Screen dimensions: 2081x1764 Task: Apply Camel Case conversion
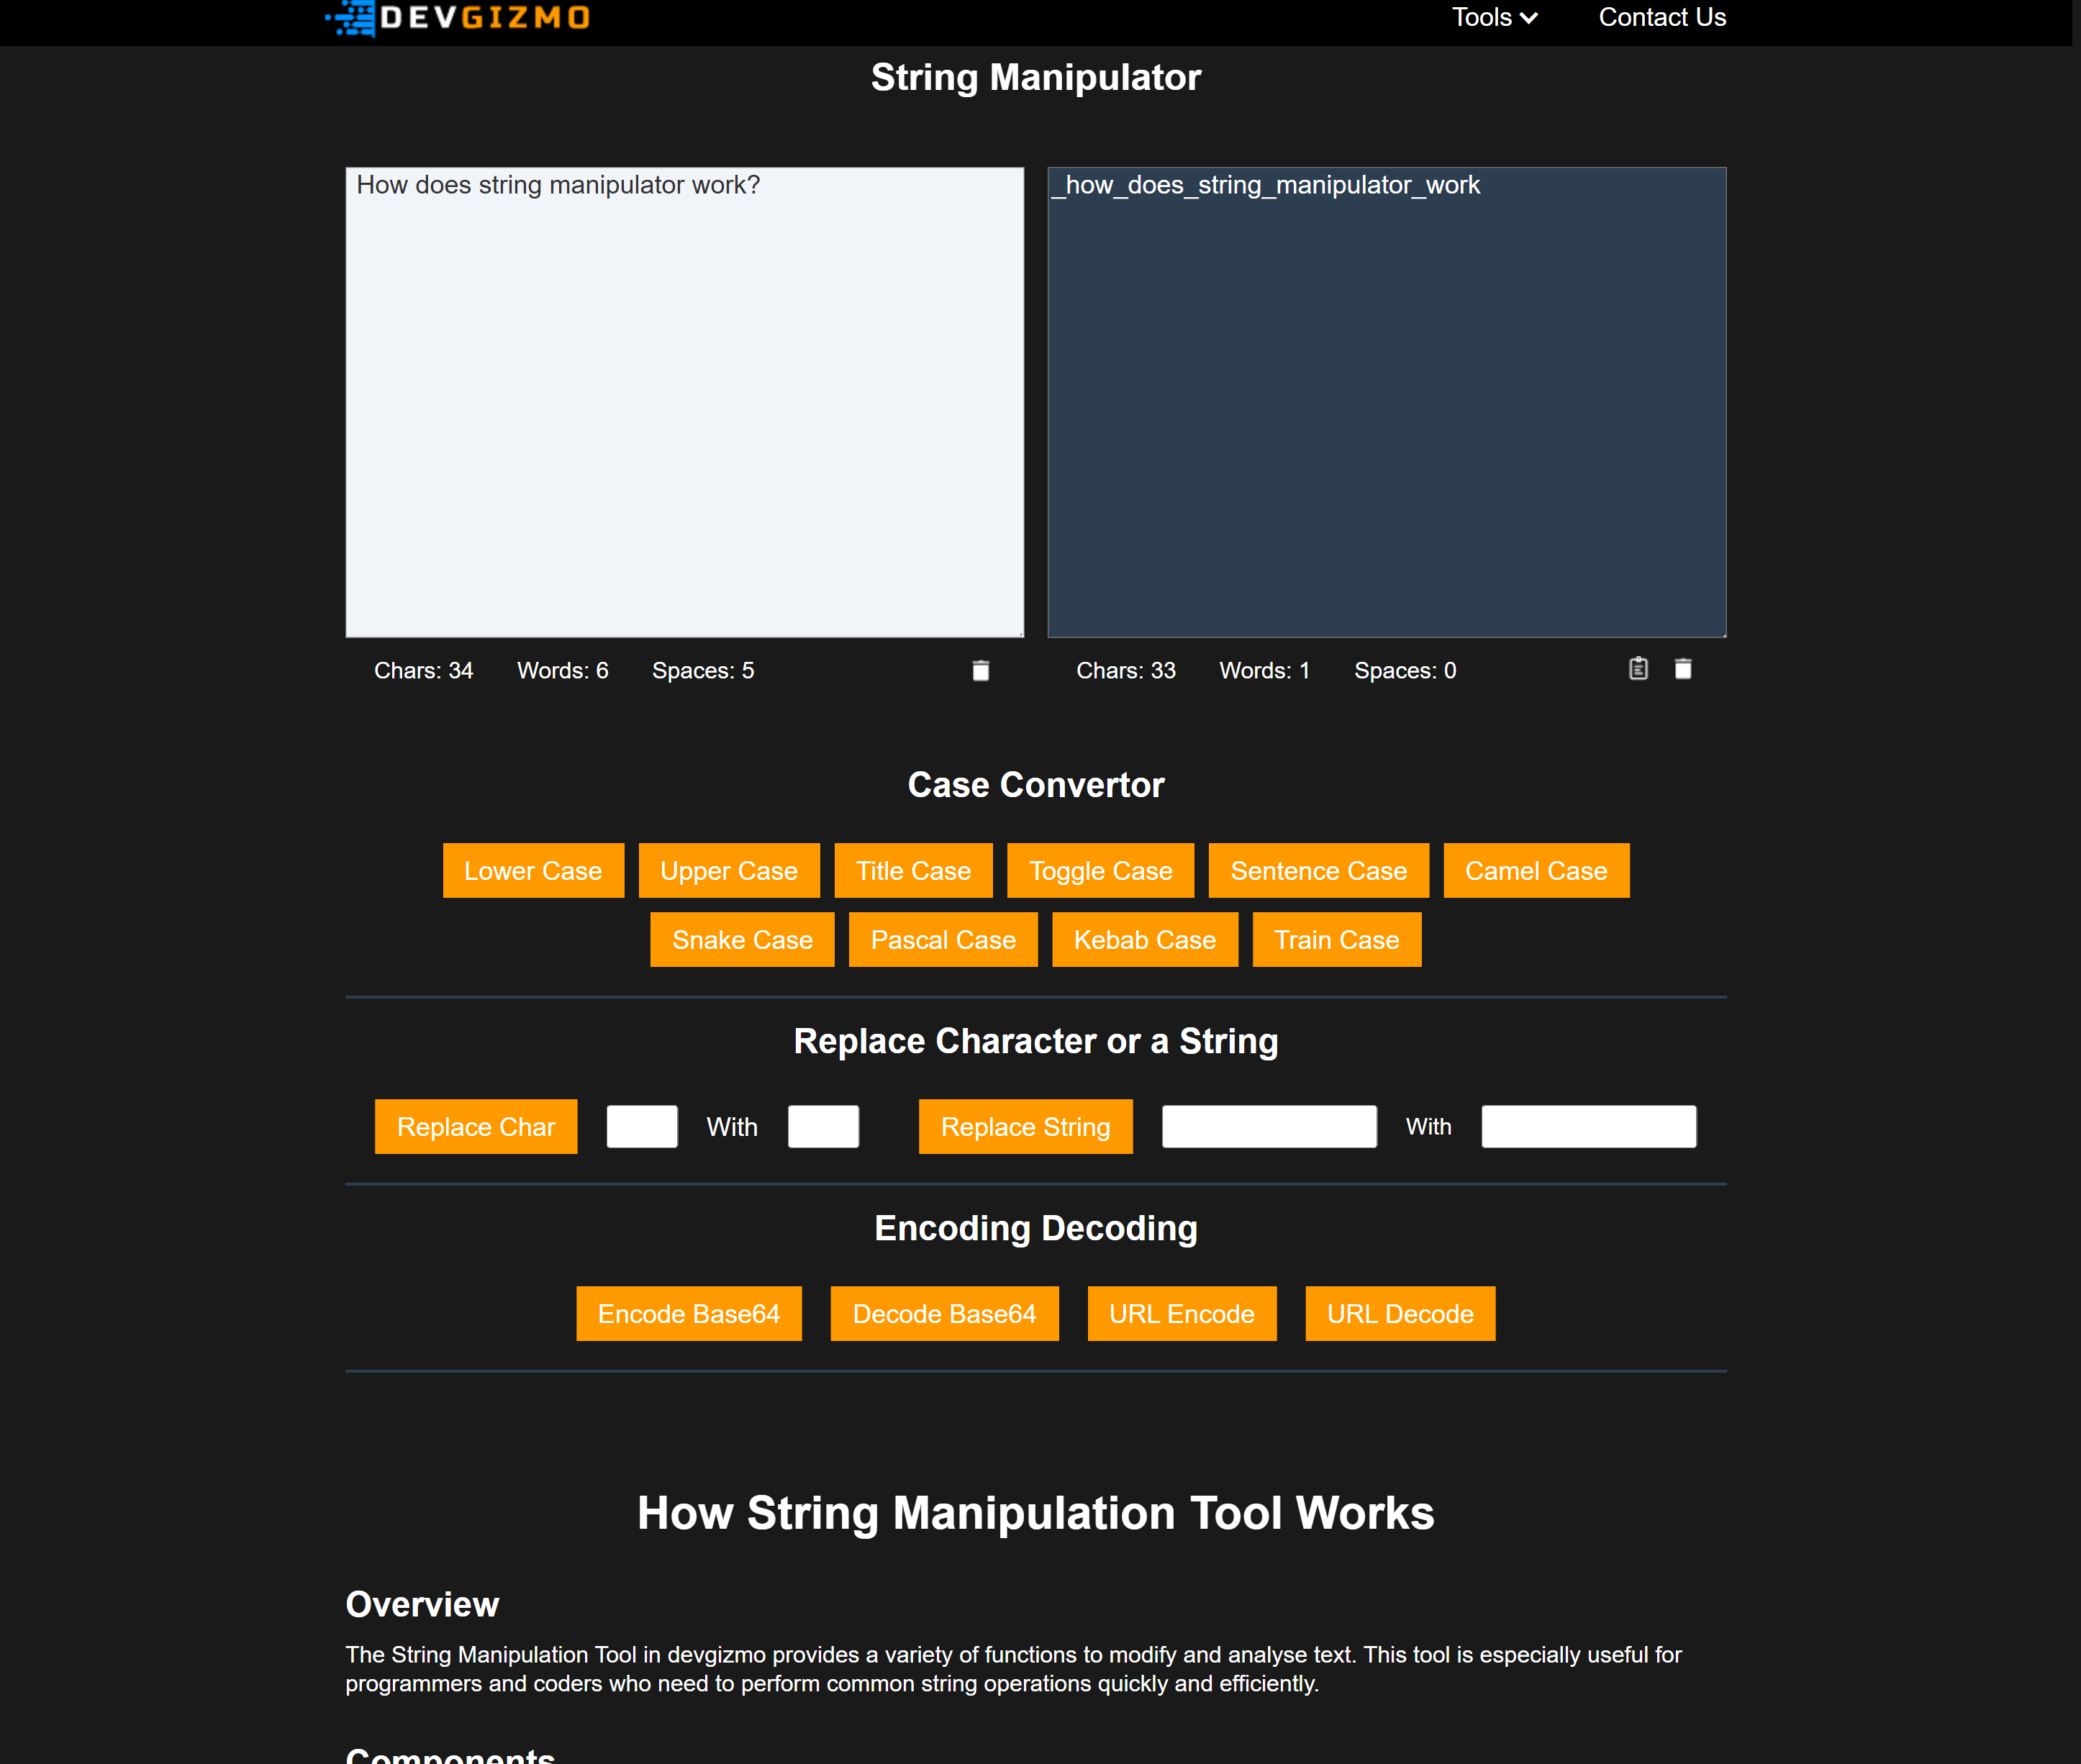click(1535, 870)
